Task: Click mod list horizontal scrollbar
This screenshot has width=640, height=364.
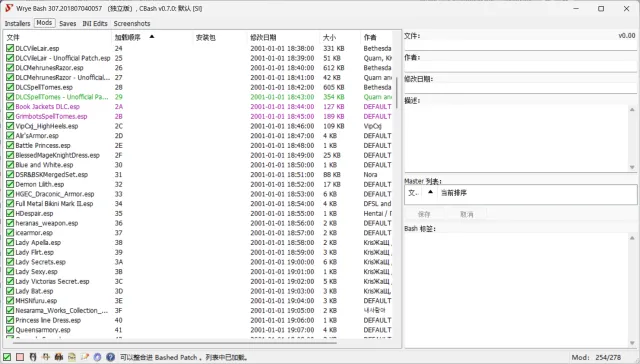Action: (175, 343)
